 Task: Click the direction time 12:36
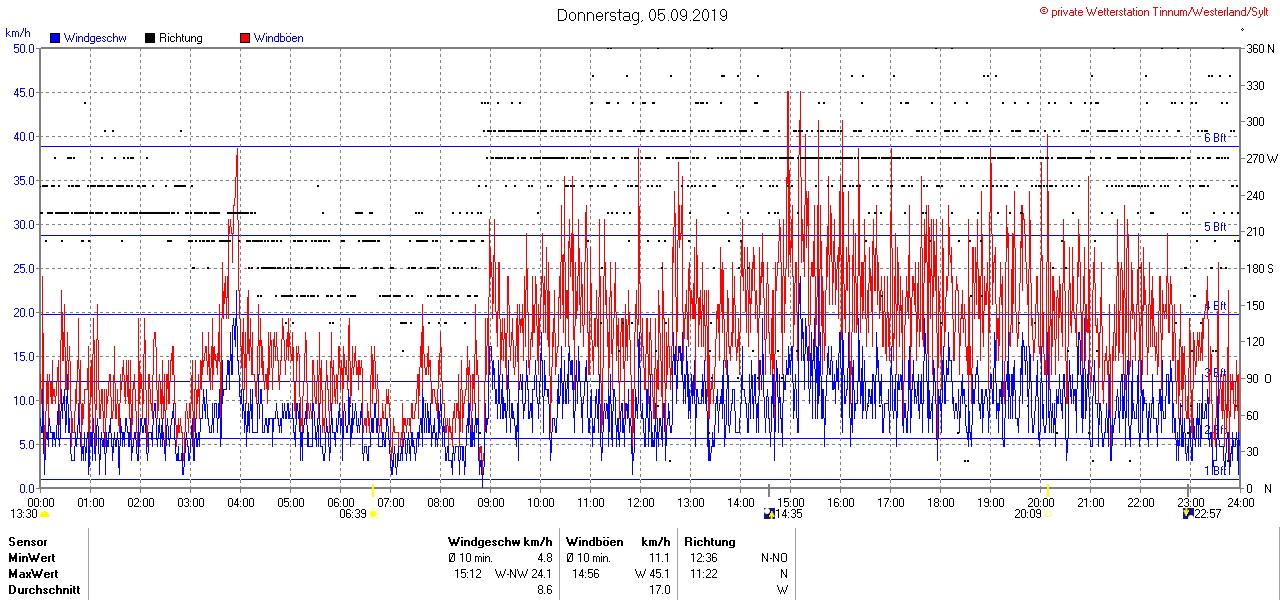click(703, 558)
